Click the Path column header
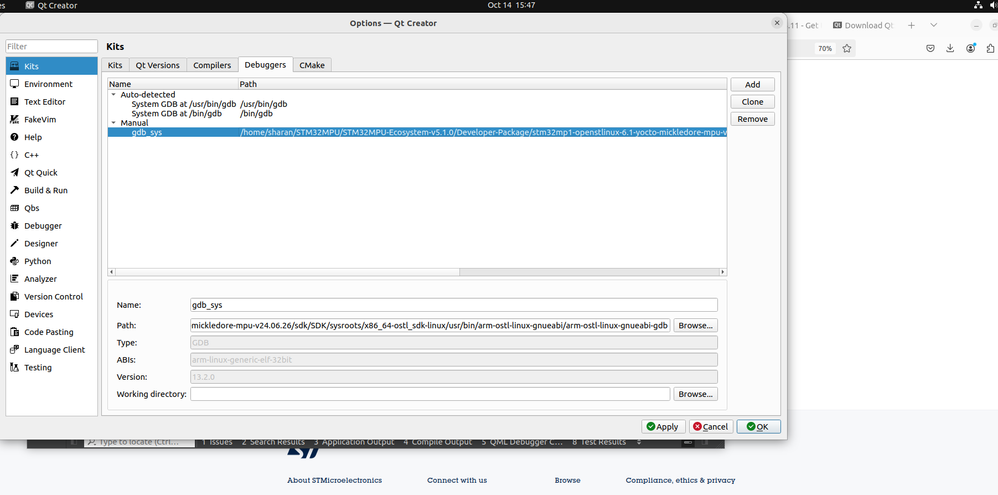Image resolution: width=998 pixels, height=495 pixels. (x=482, y=84)
